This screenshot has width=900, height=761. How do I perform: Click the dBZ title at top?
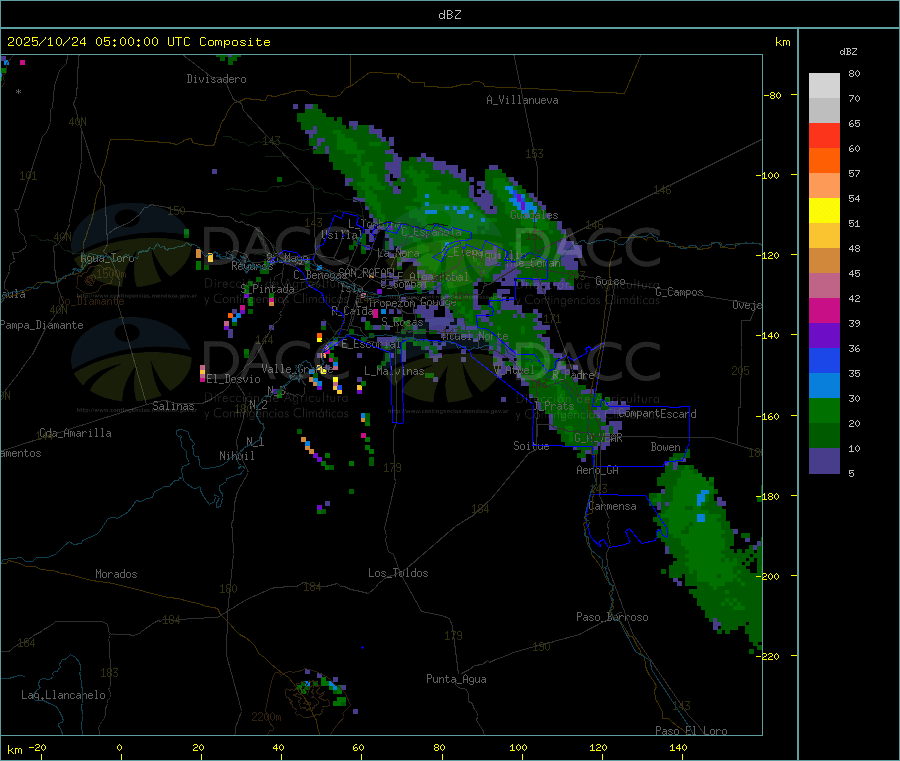(449, 15)
